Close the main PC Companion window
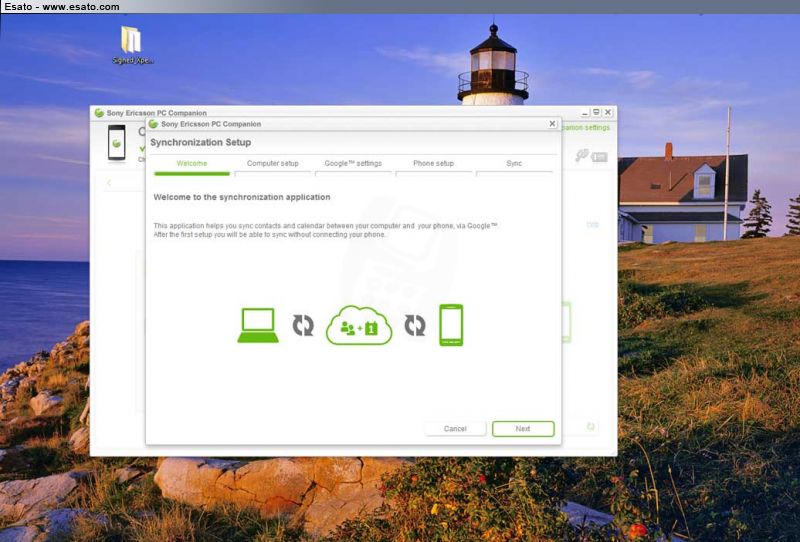 608,112
